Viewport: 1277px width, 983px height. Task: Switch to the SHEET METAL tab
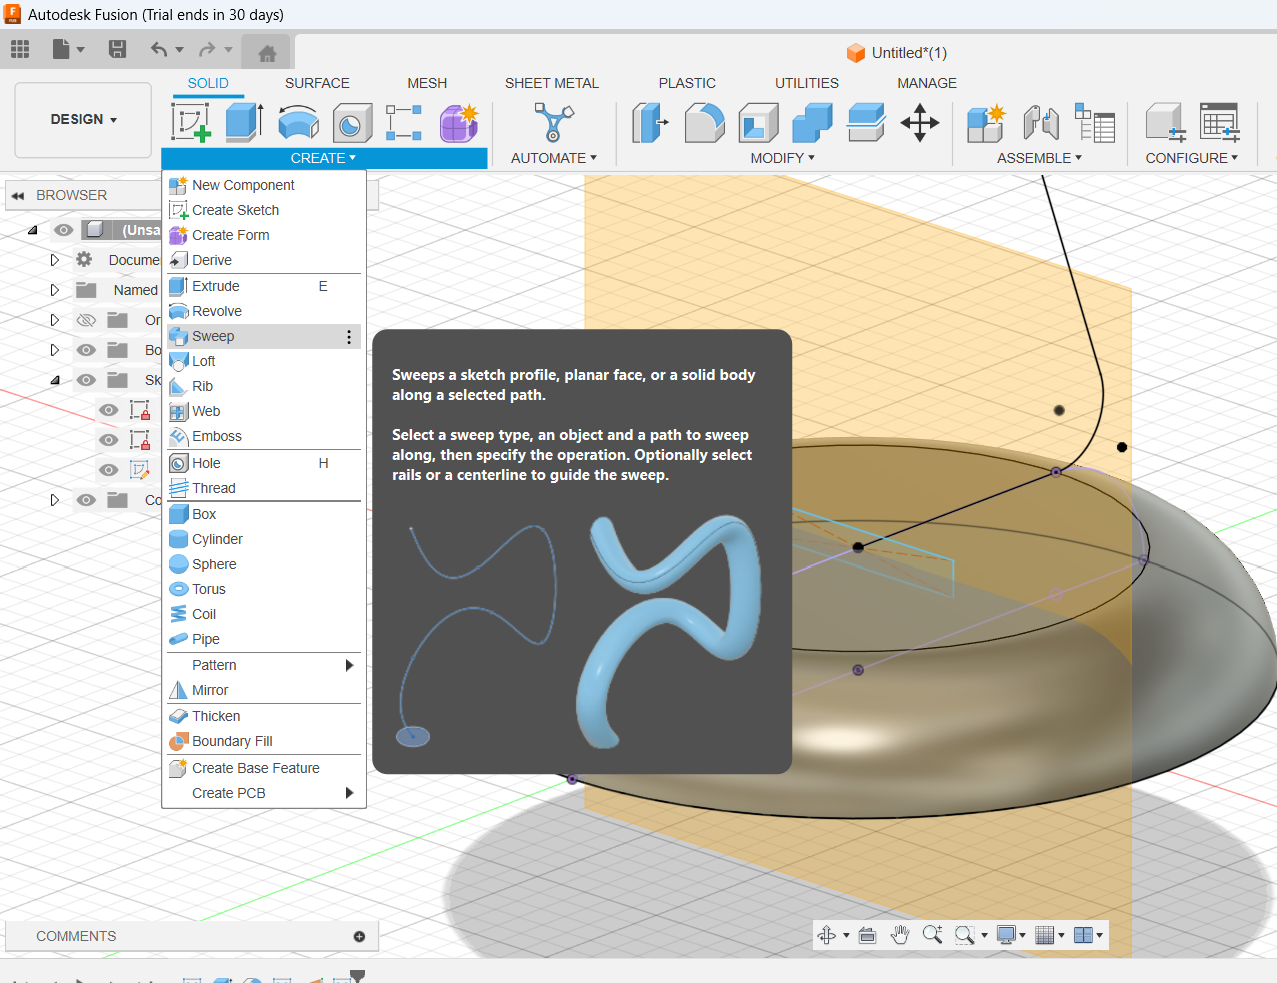pos(551,83)
